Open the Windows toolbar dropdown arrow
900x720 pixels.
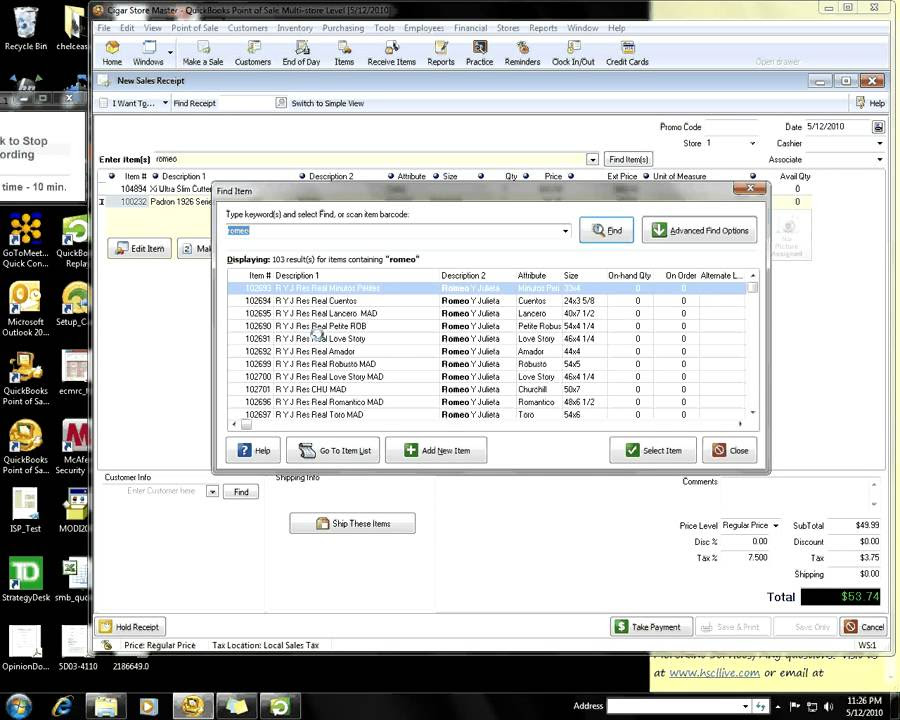(170, 52)
